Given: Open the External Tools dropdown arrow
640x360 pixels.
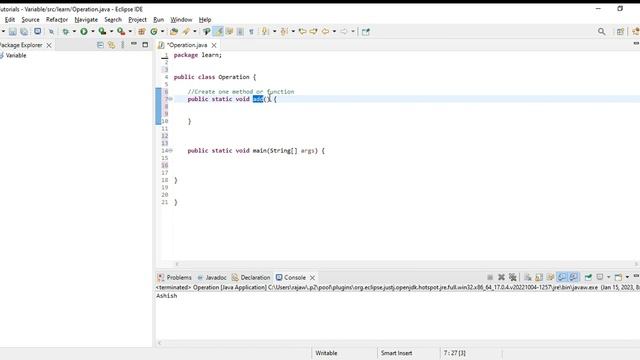Looking at the screenshot, I should (x=130, y=31).
